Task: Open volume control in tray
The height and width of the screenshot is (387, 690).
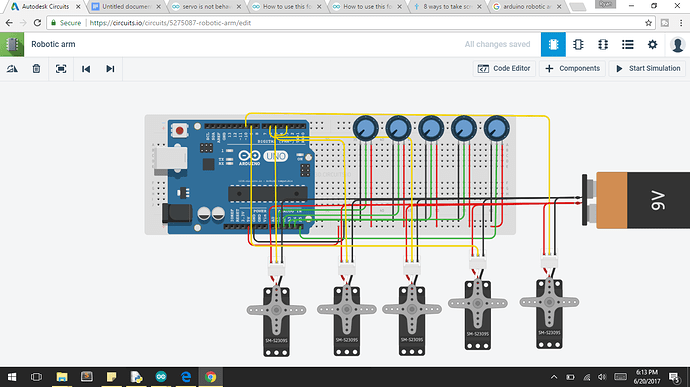Action: tap(602, 377)
